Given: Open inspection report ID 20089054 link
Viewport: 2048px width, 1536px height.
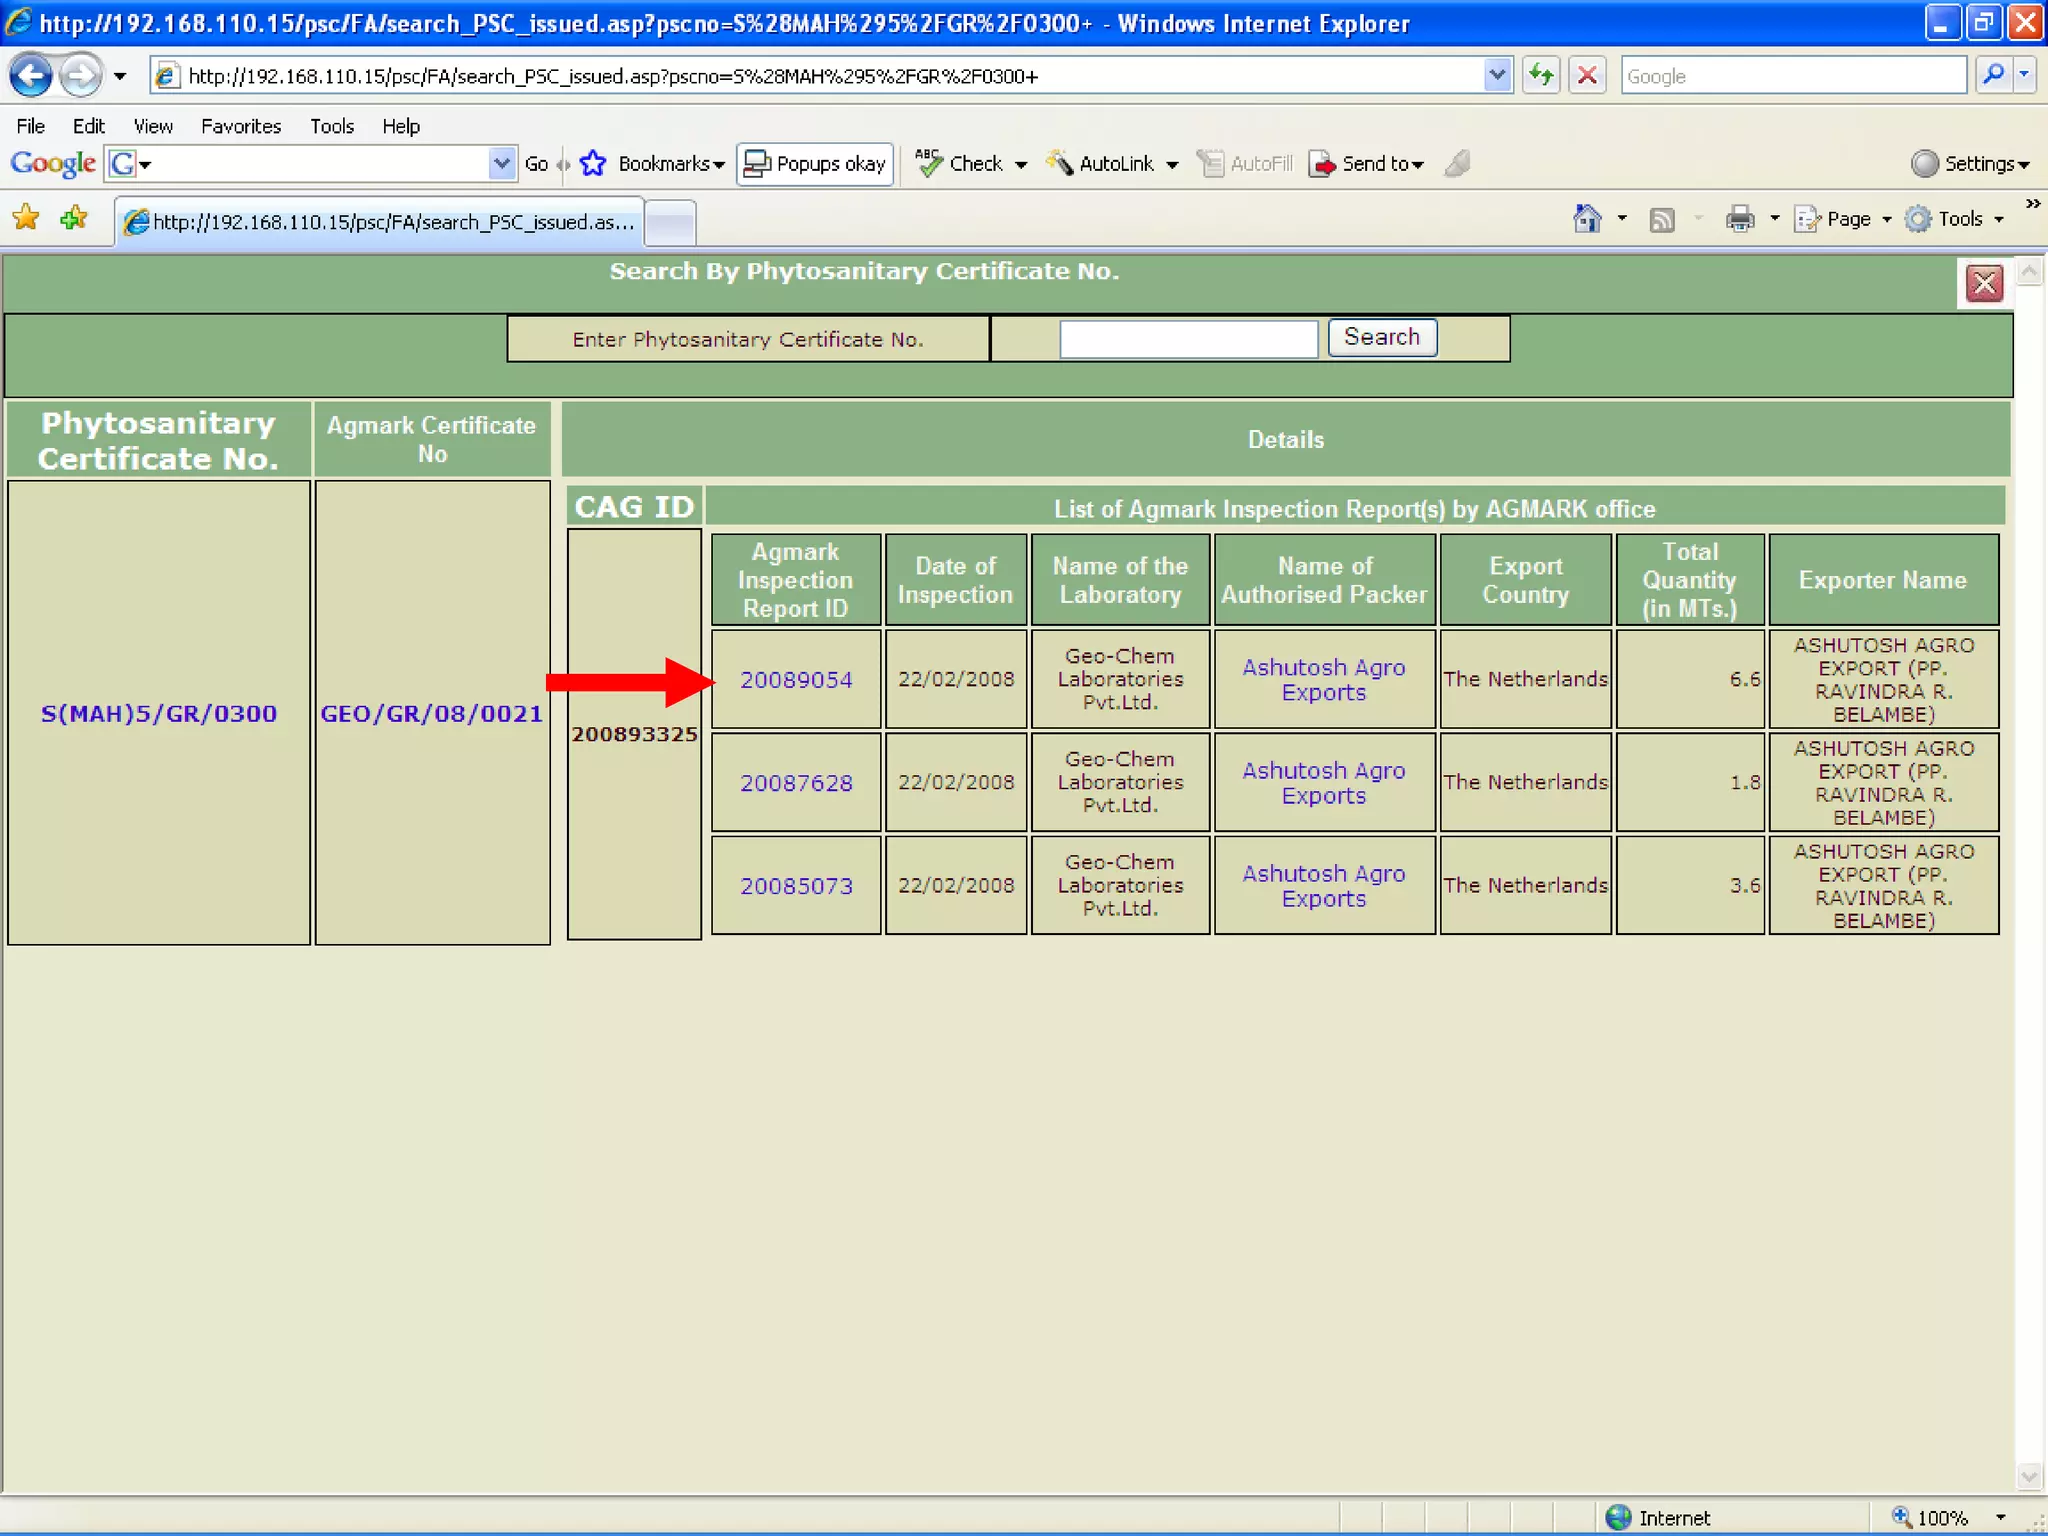Looking at the screenshot, I should click(796, 680).
